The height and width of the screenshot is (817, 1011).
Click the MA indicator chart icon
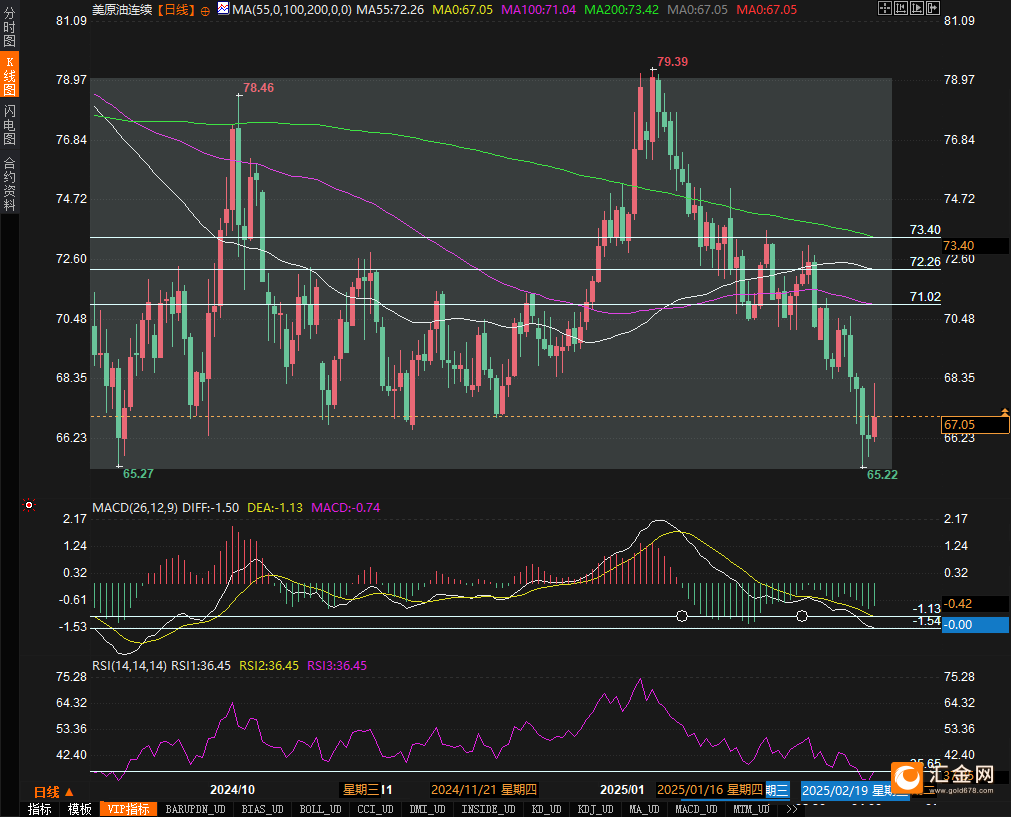click(x=223, y=8)
